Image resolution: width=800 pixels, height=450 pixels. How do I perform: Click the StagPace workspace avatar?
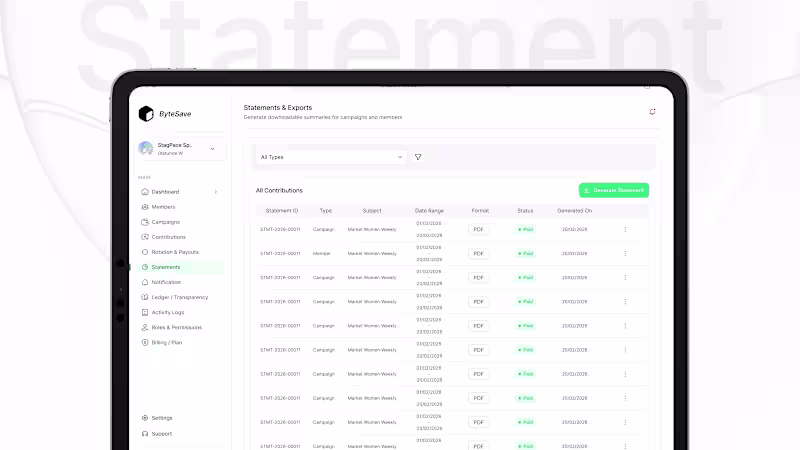(145, 148)
